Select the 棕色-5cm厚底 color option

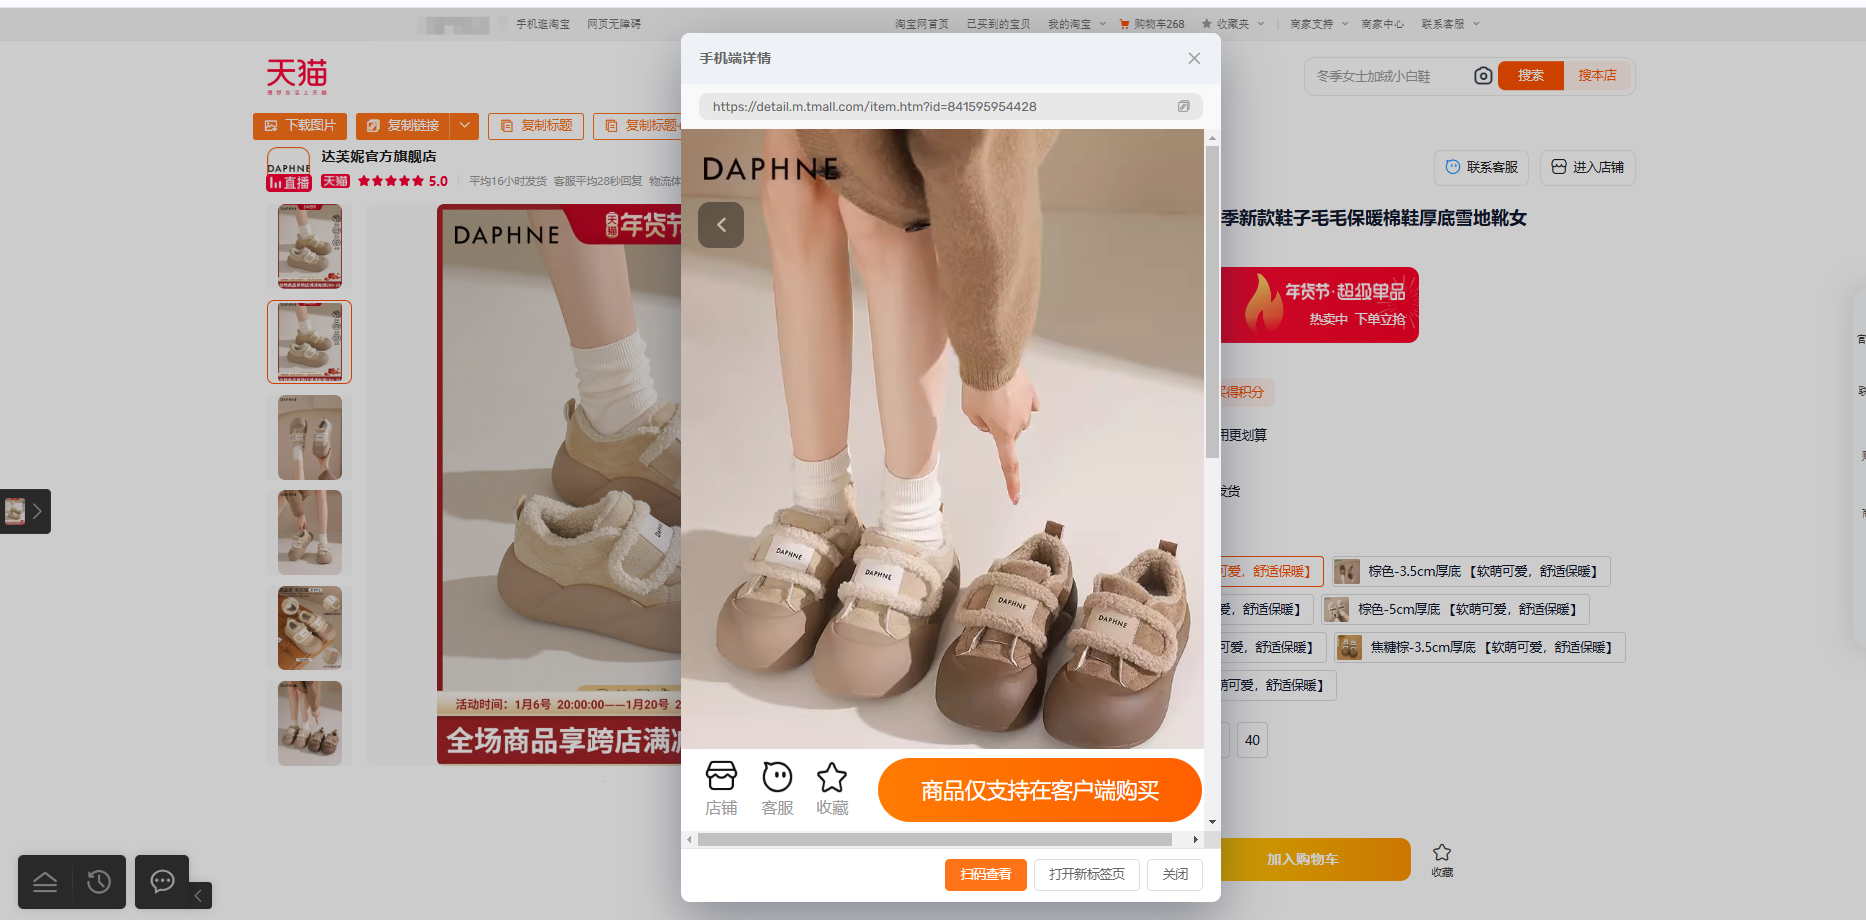click(x=1456, y=609)
